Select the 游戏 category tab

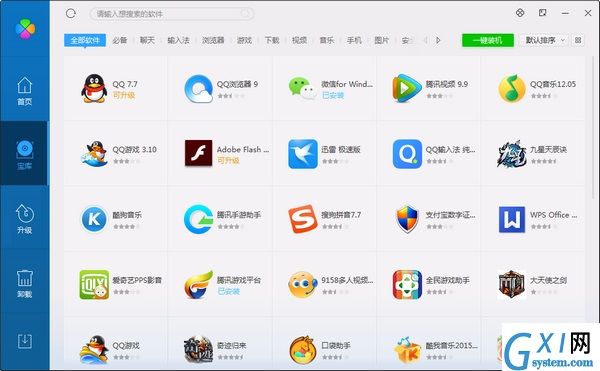(244, 40)
